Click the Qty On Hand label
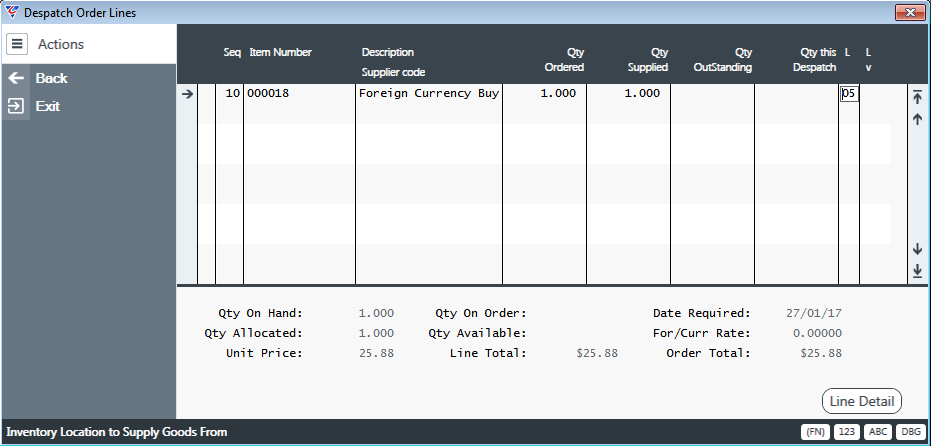The image size is (932, 446). (260, 313)
